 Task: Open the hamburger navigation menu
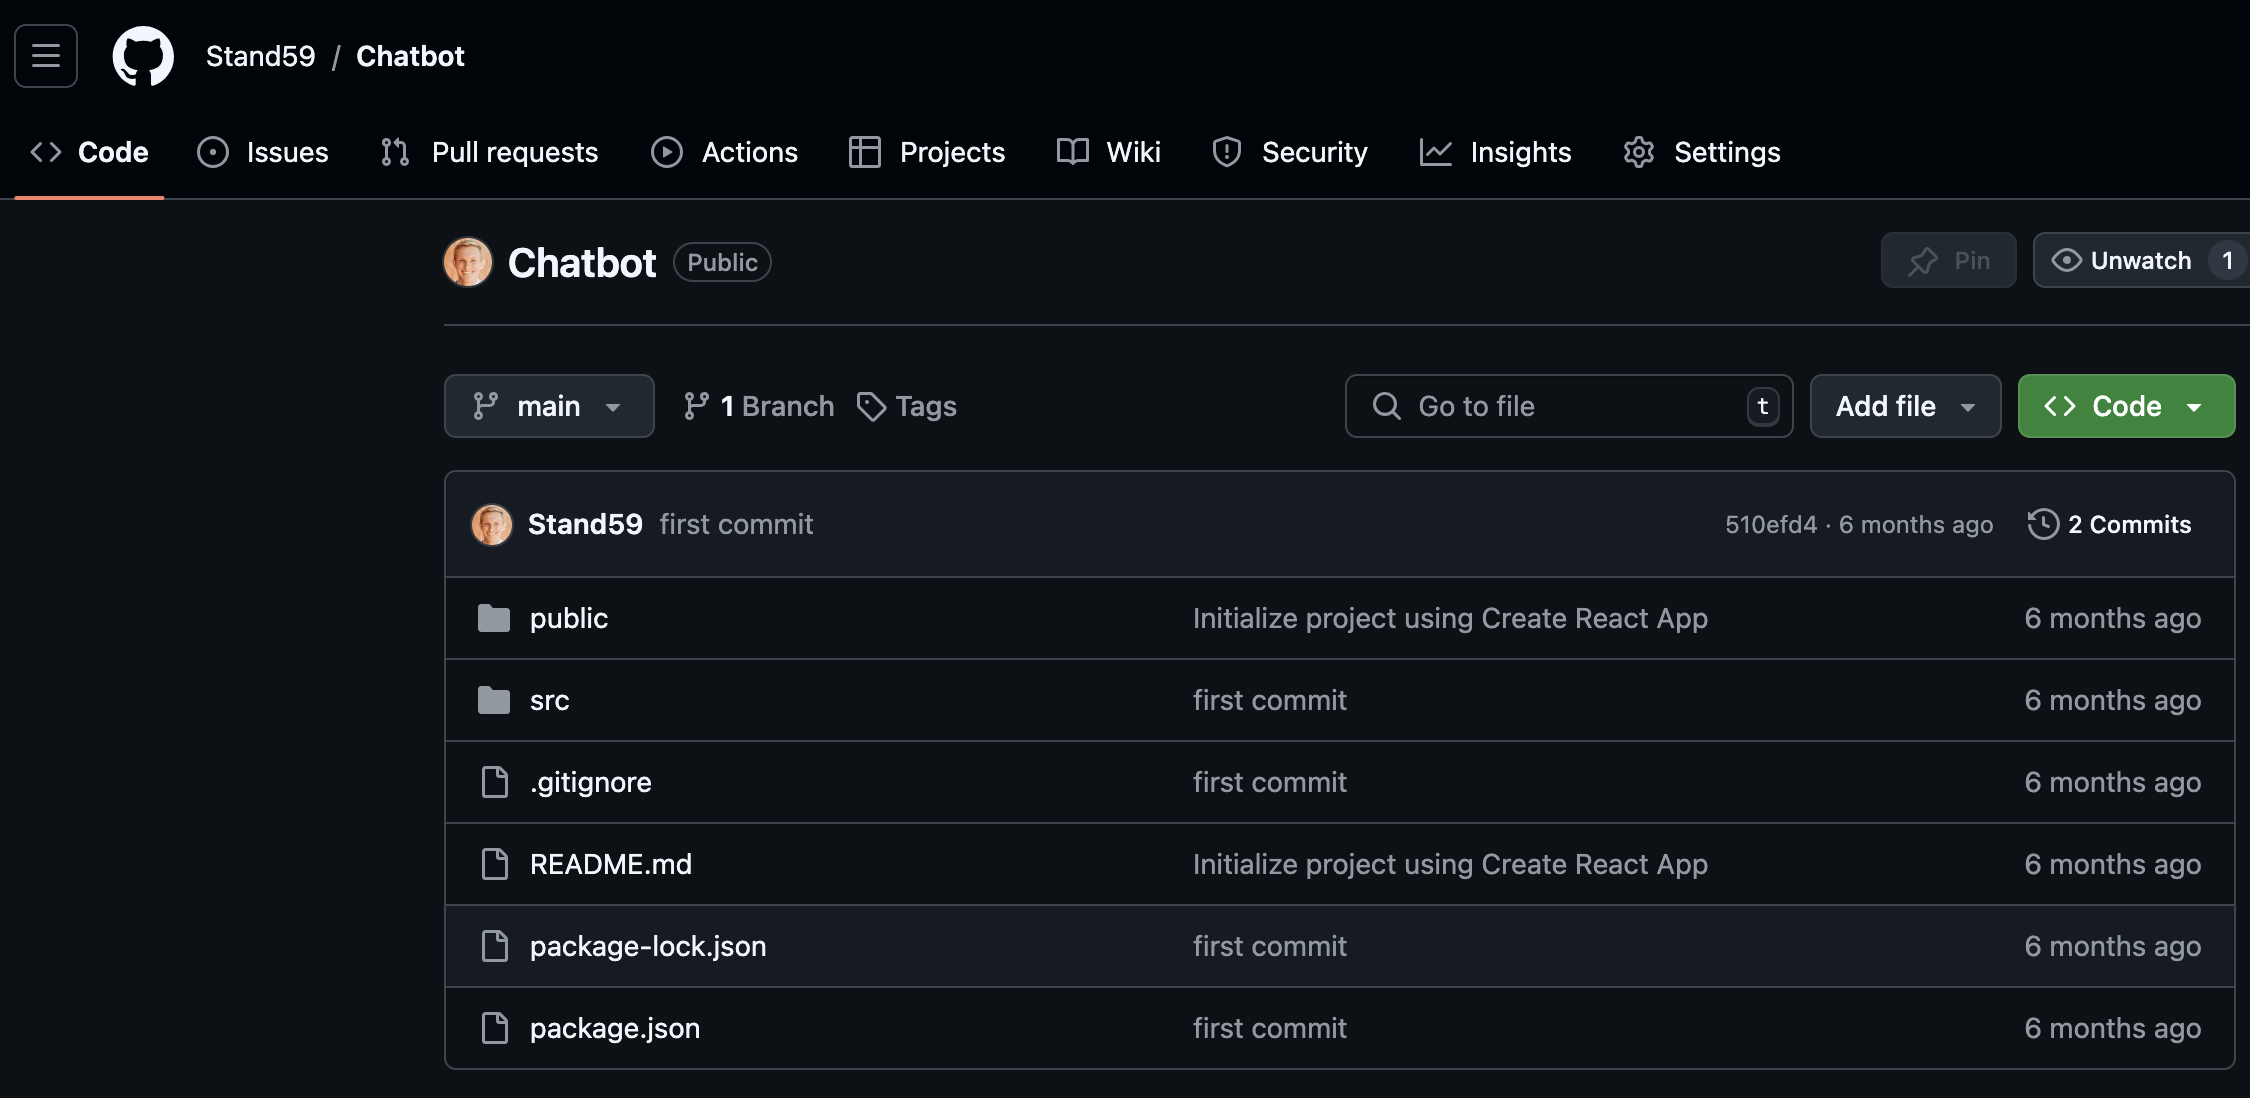coord(46,56)
